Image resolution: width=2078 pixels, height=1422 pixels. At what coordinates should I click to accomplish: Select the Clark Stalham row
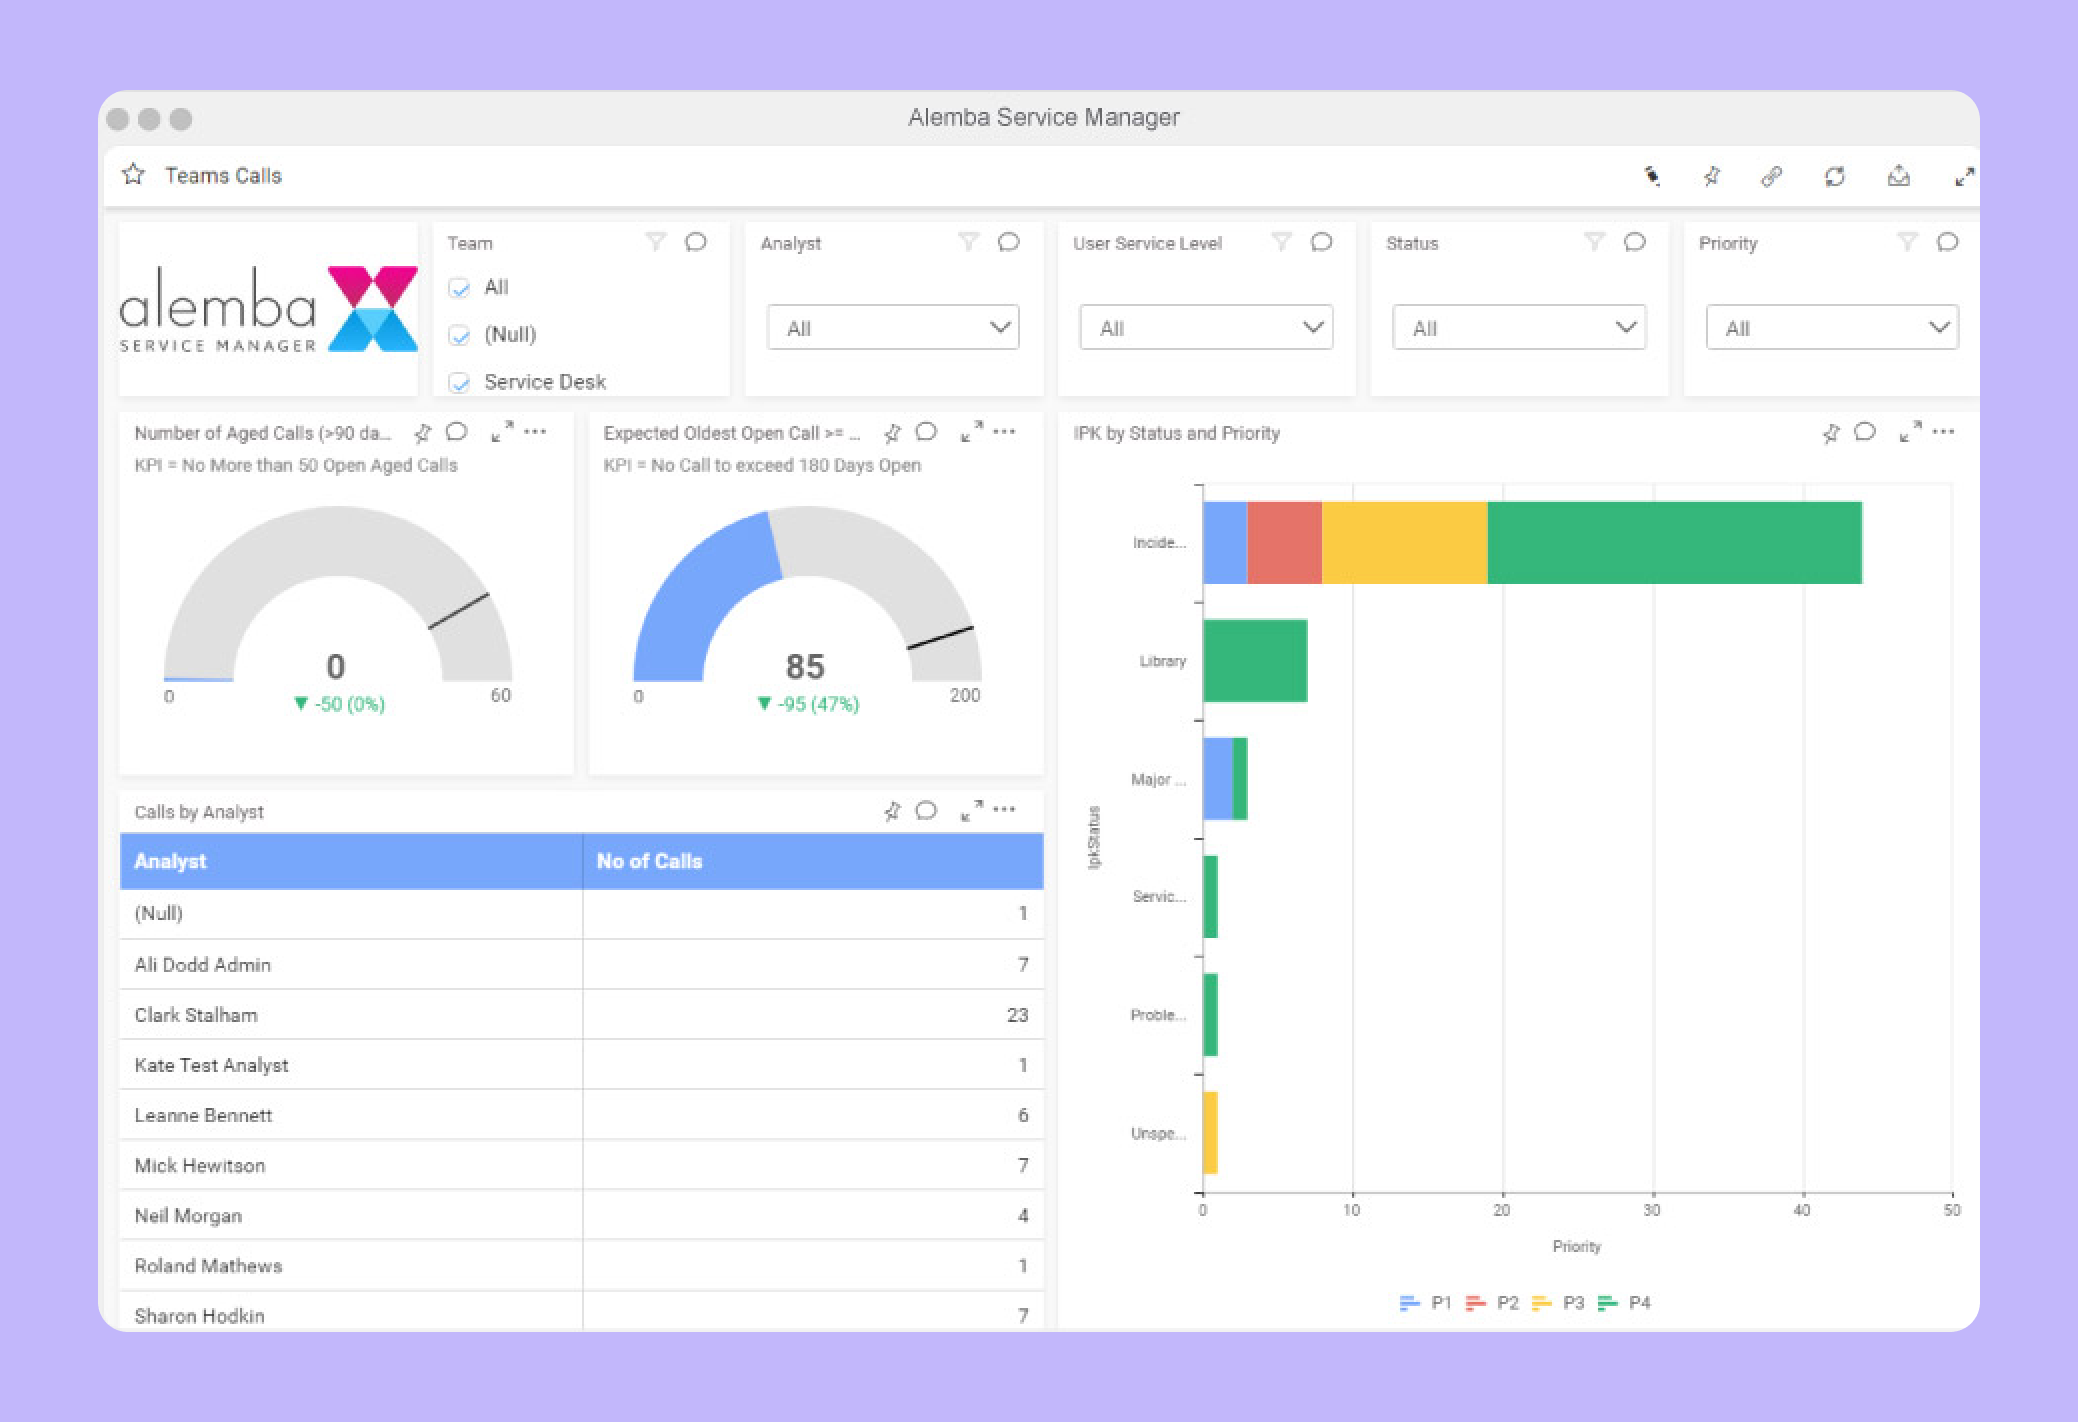[581, 1015]
